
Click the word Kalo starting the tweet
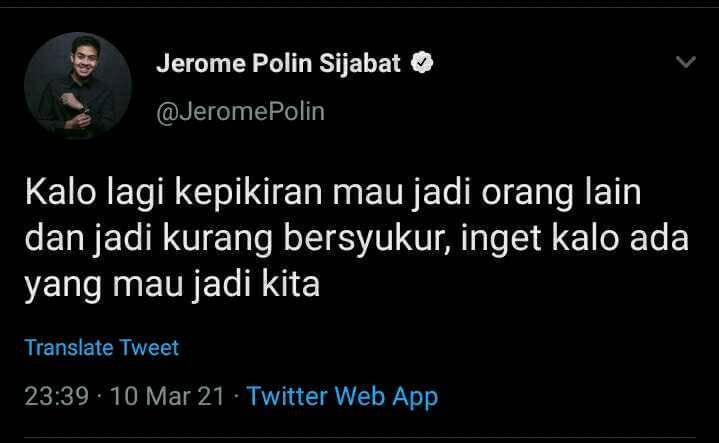[61, 192]
